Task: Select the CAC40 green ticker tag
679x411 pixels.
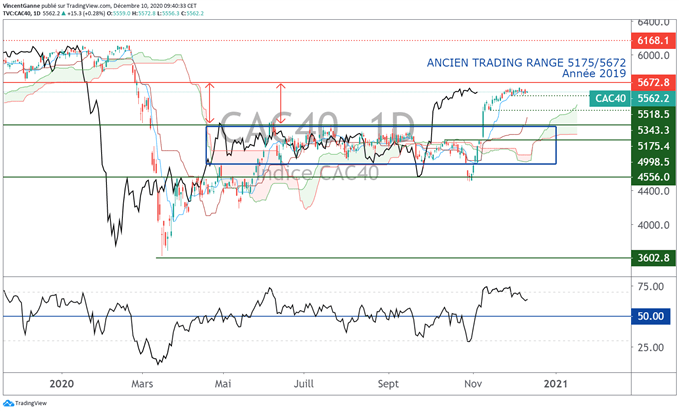Action: coord(610,99)
